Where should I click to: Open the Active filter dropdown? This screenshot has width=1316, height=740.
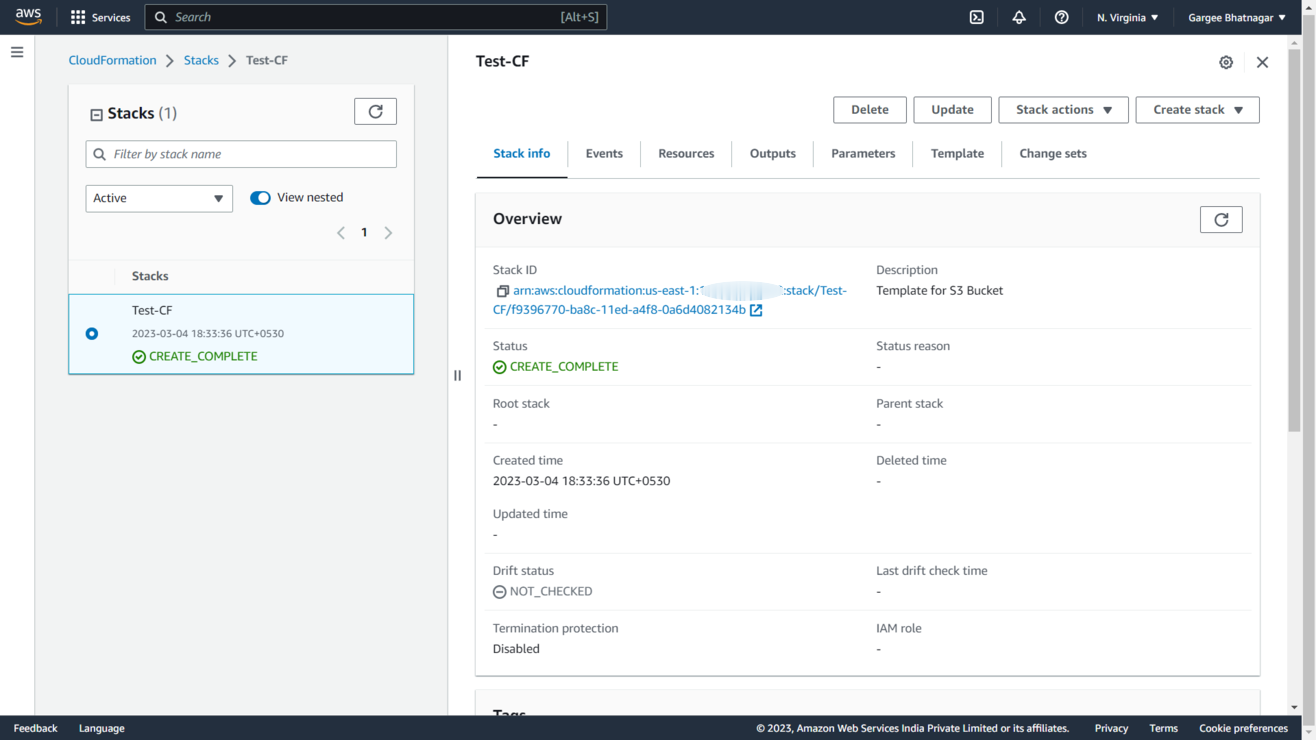(159, 198)
